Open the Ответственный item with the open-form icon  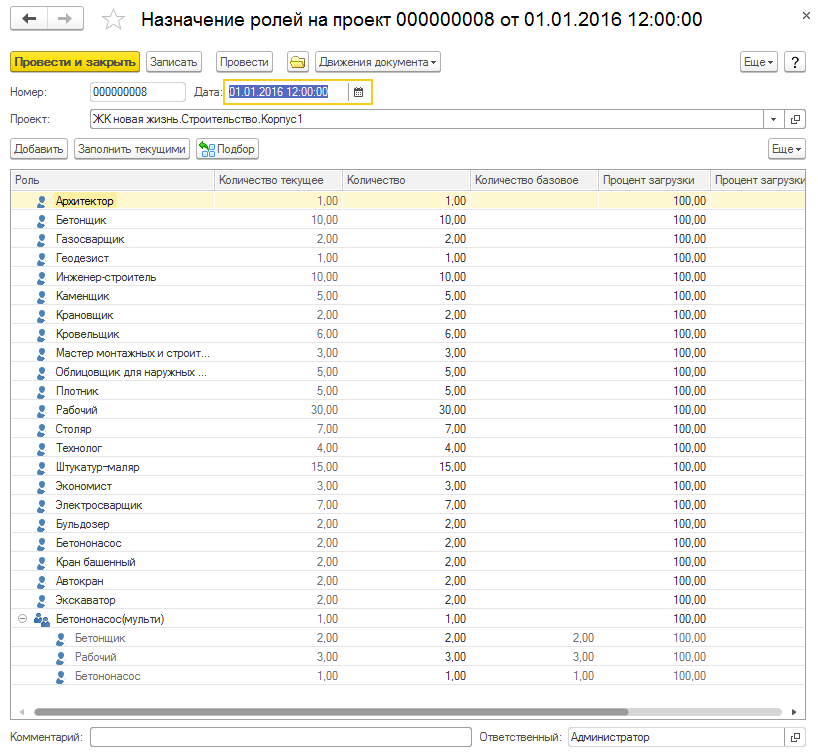(795, 737)
